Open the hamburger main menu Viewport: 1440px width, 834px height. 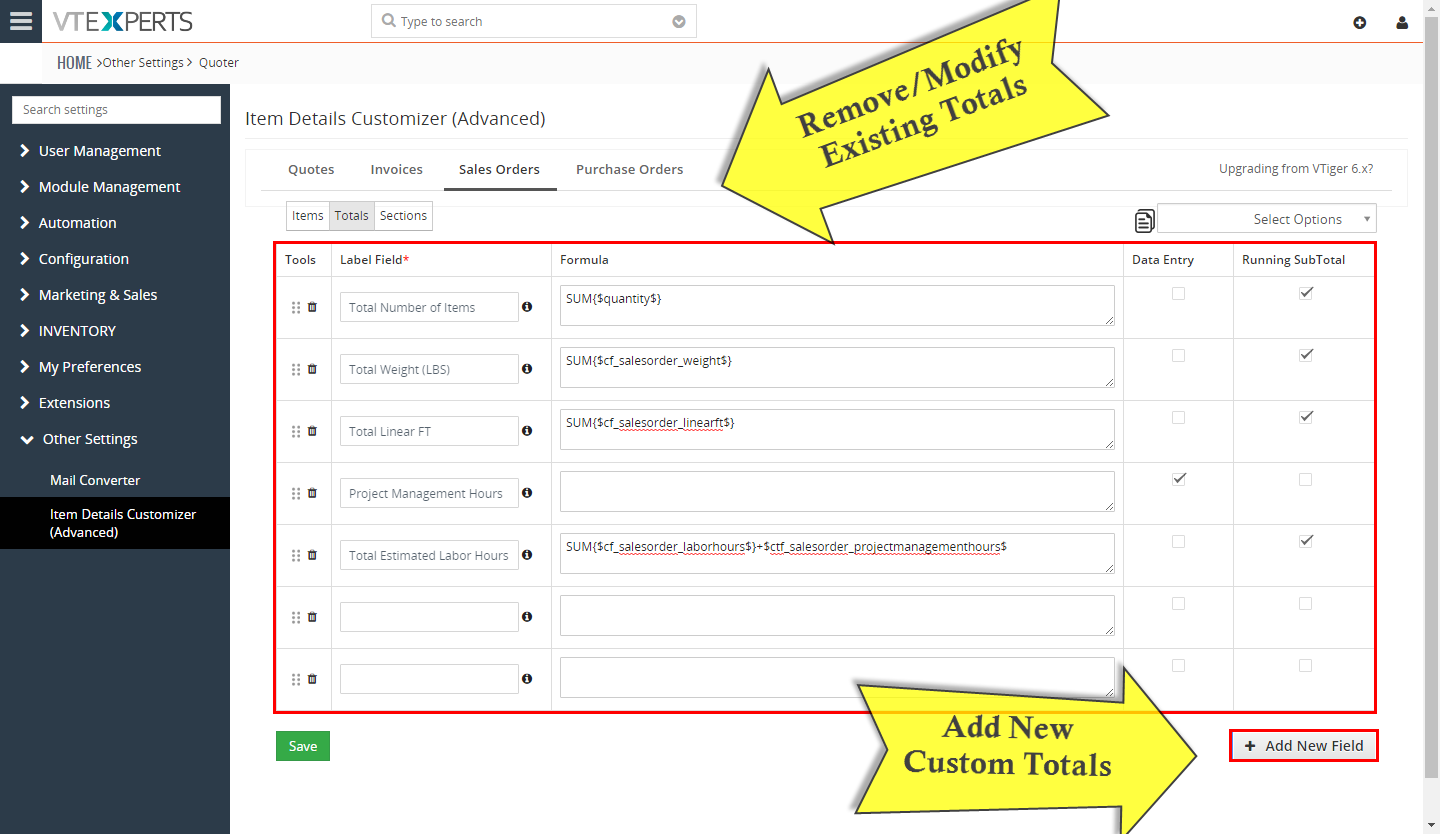point(21,21)
